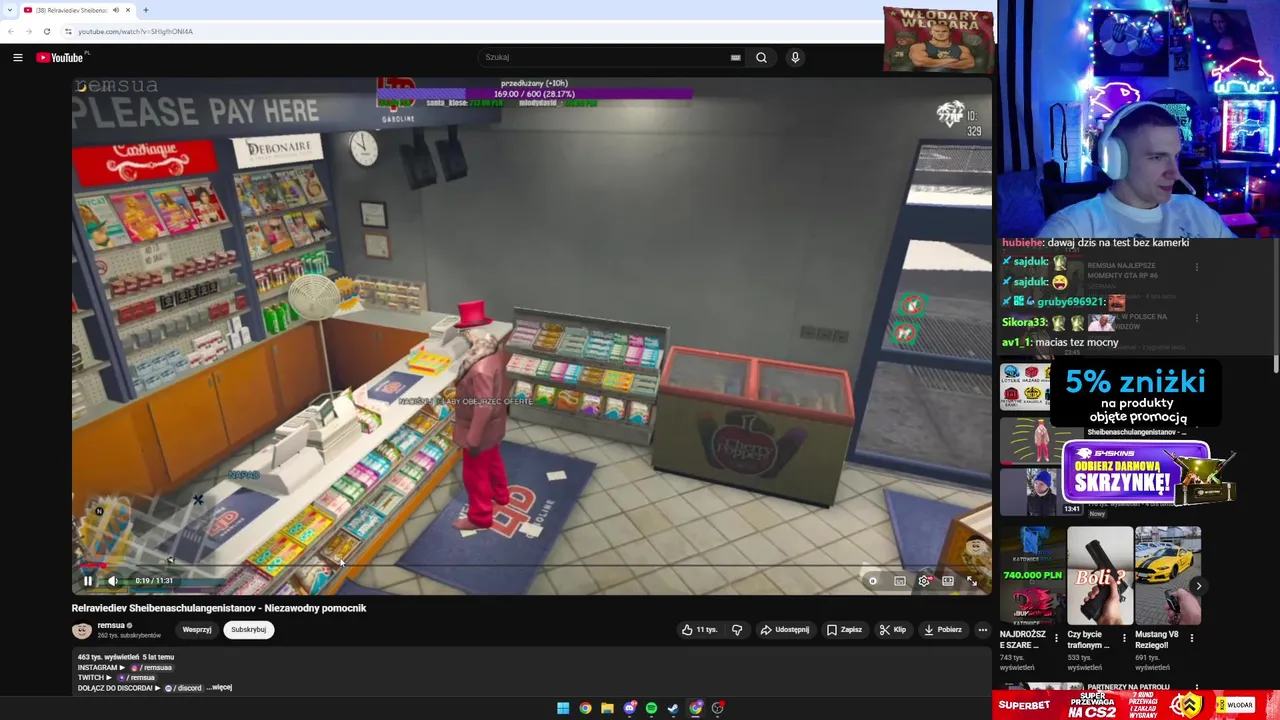This screenshot has height=720, width=1280.
Task: Share the video via Udostępnij
Action: (x=785, y=630)
